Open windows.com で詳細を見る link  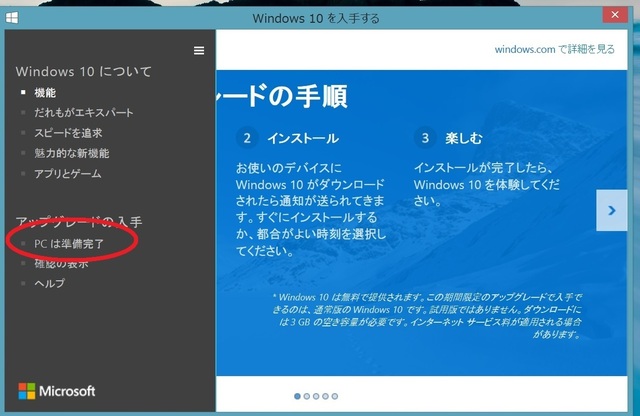click(554, 49)
